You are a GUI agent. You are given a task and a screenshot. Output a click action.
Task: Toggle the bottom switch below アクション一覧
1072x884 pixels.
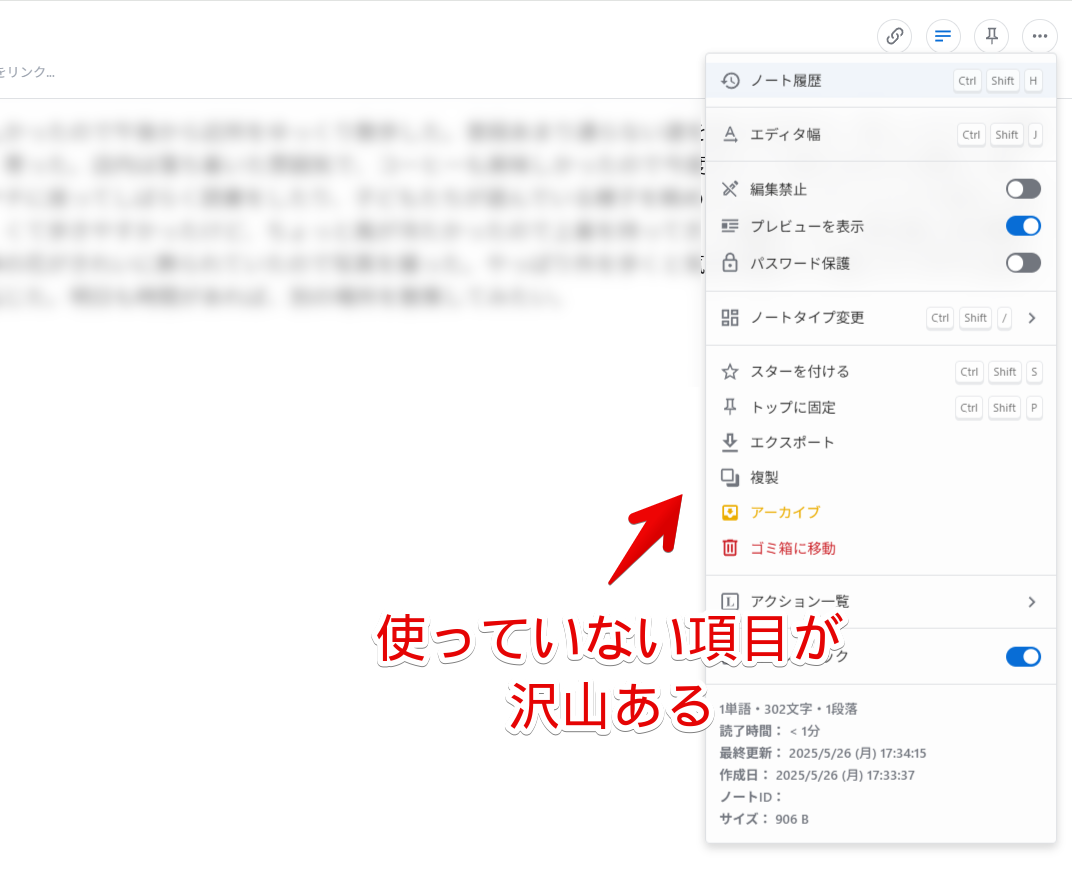1023,656
